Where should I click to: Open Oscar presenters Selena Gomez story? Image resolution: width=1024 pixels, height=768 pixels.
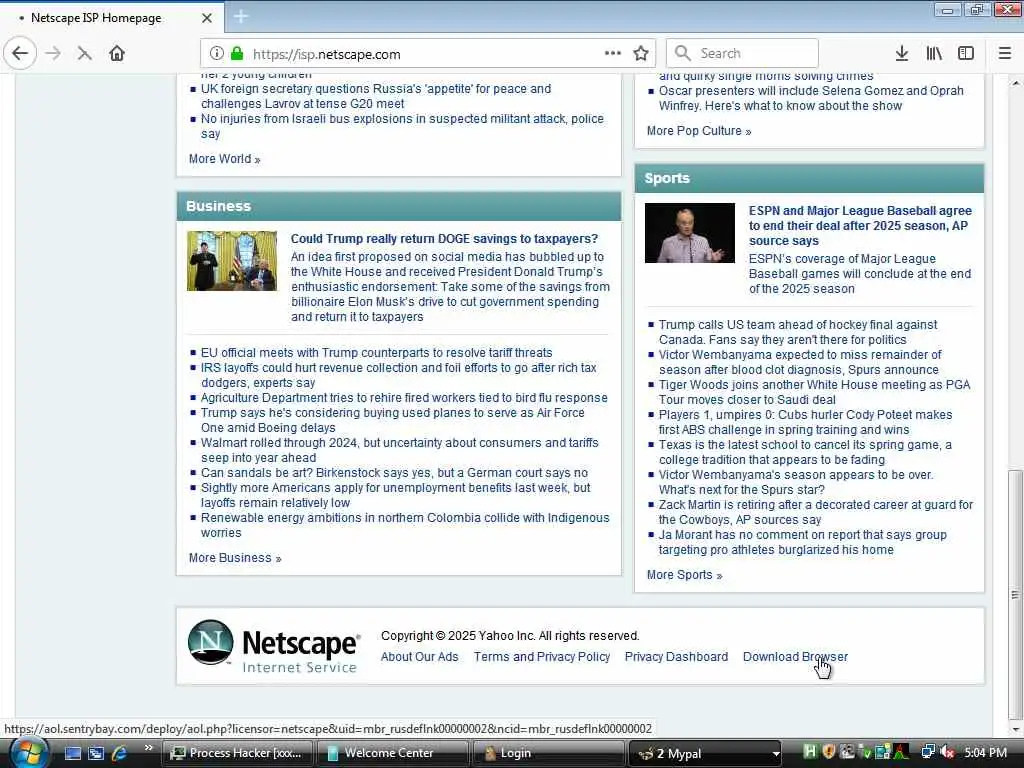811,98
